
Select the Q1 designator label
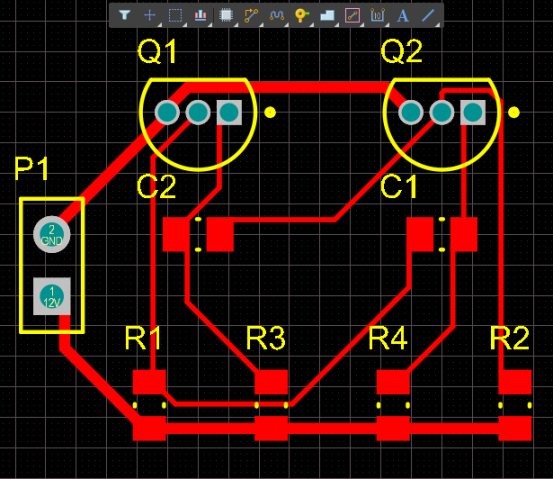pos(157,51)
